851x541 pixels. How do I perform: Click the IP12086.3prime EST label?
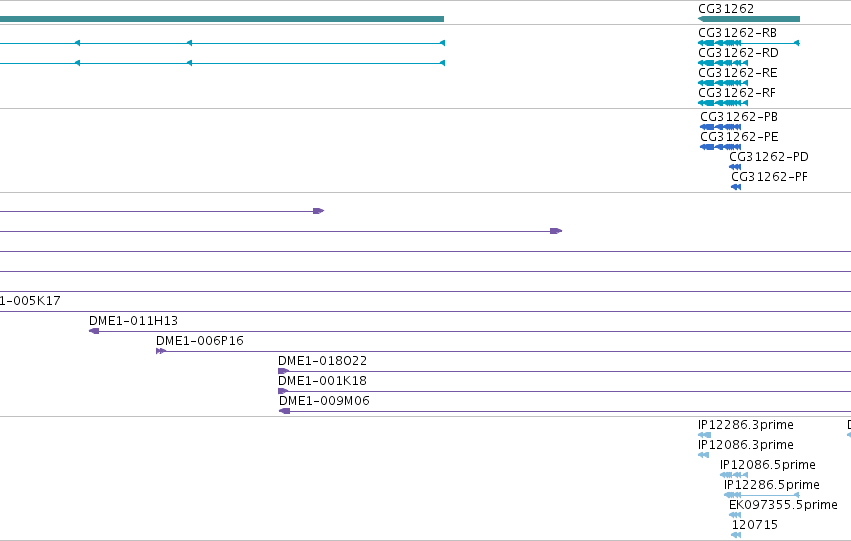coord(746,445)
